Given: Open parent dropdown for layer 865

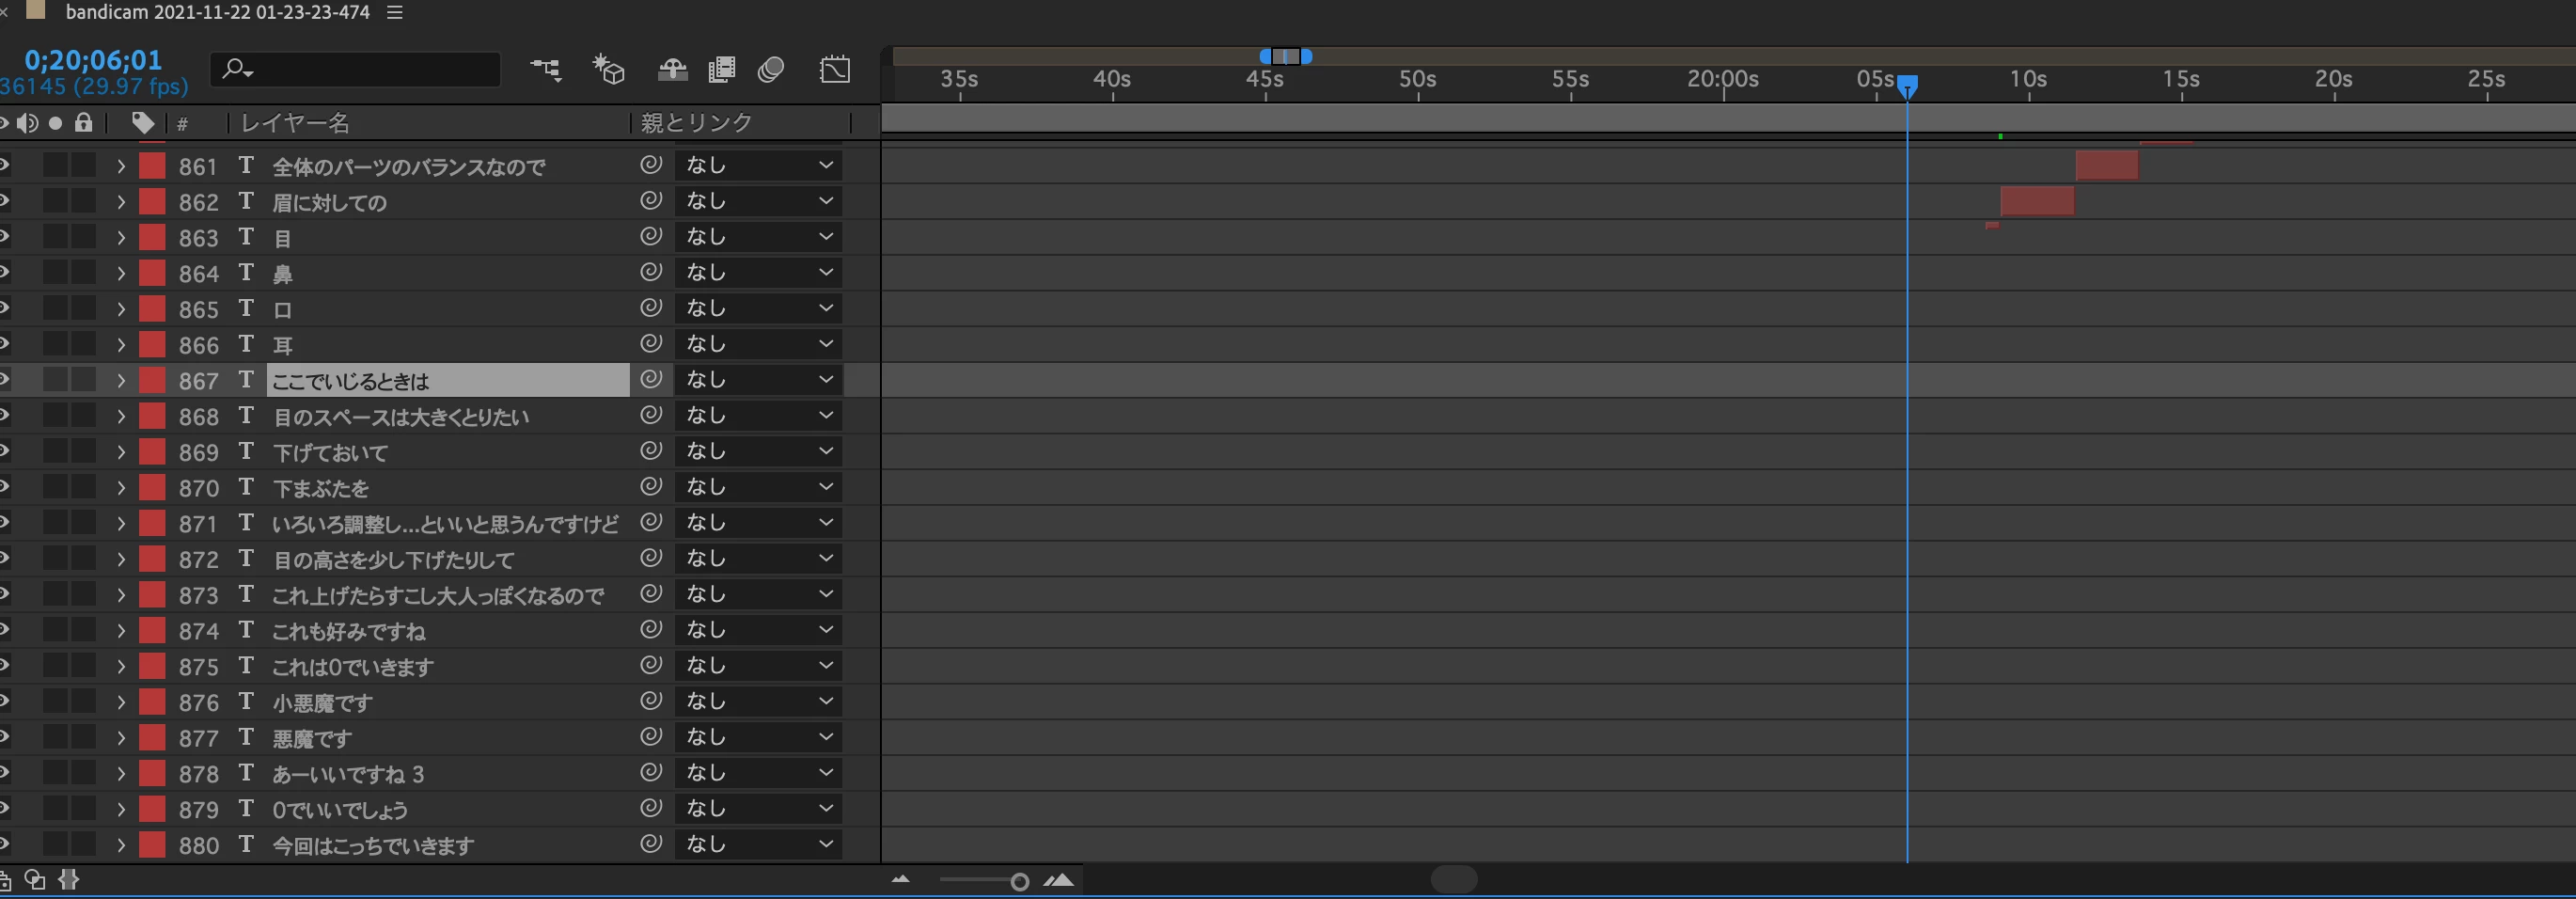Looking at the screenshot, I should [x=758, y=308].
